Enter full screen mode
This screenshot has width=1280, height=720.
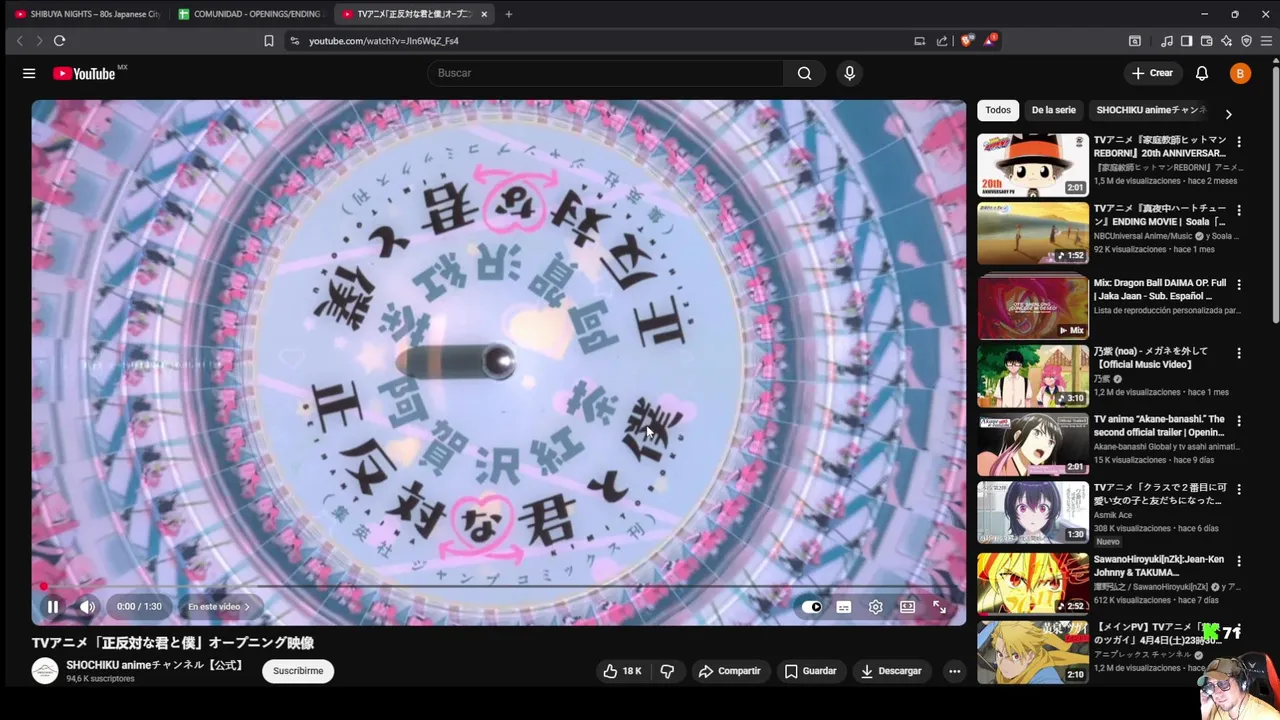939,607
